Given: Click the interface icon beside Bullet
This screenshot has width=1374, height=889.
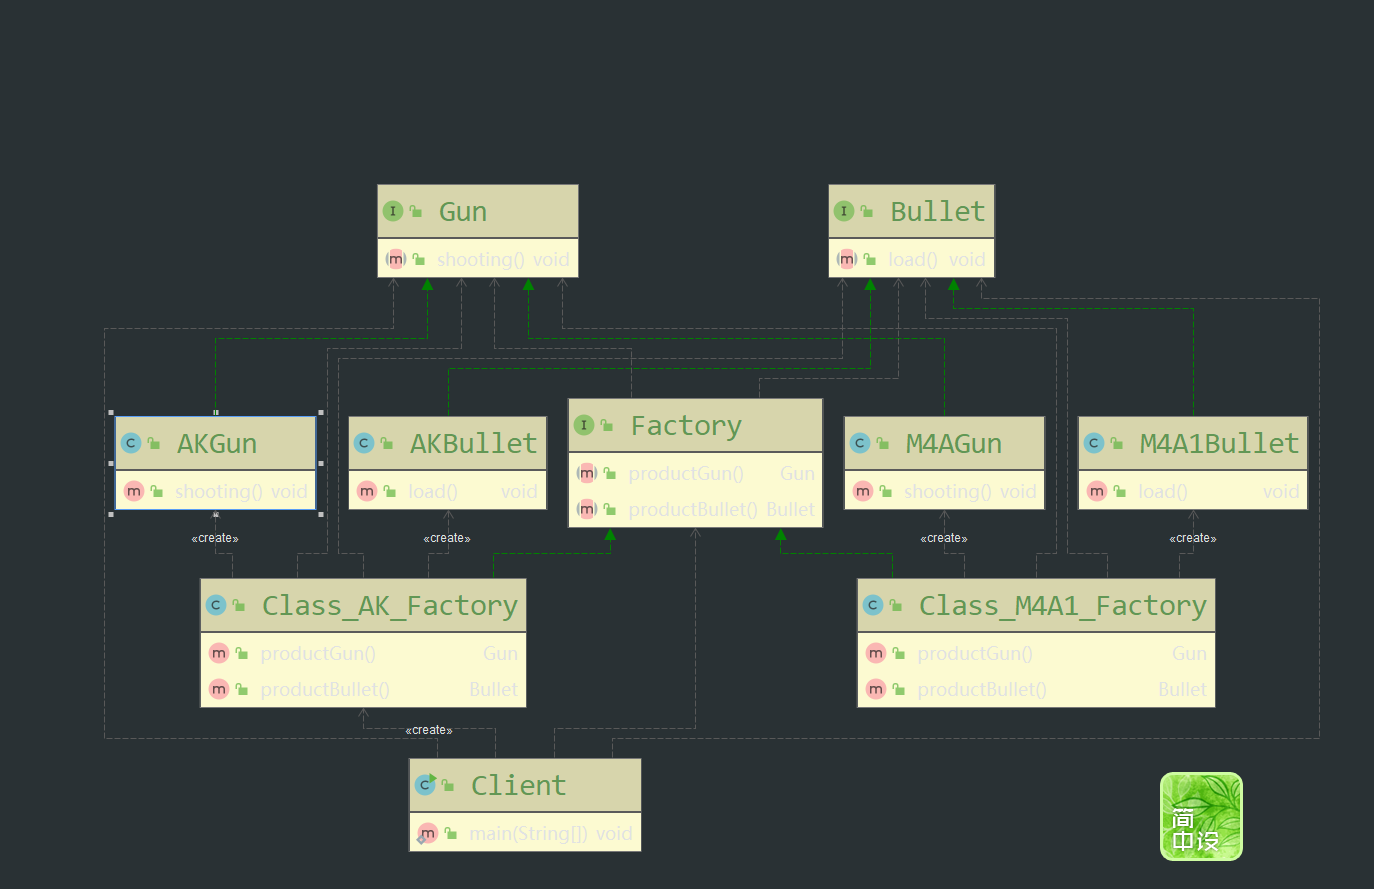Looking at the screenshot, I should click(x=844, y=211).
